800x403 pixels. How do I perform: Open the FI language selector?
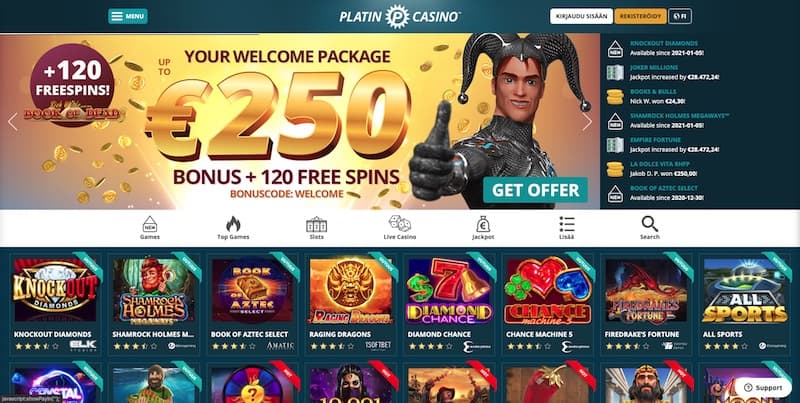coord(680,16)
